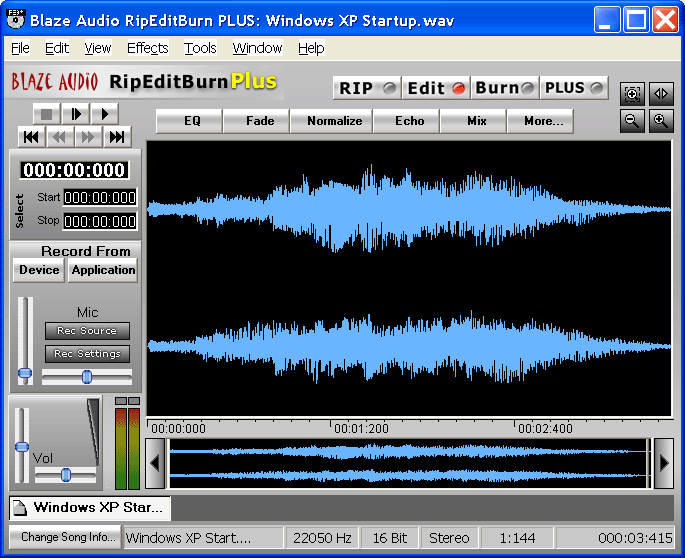Click the Zoom out magnifier icon

click(632, 121)
